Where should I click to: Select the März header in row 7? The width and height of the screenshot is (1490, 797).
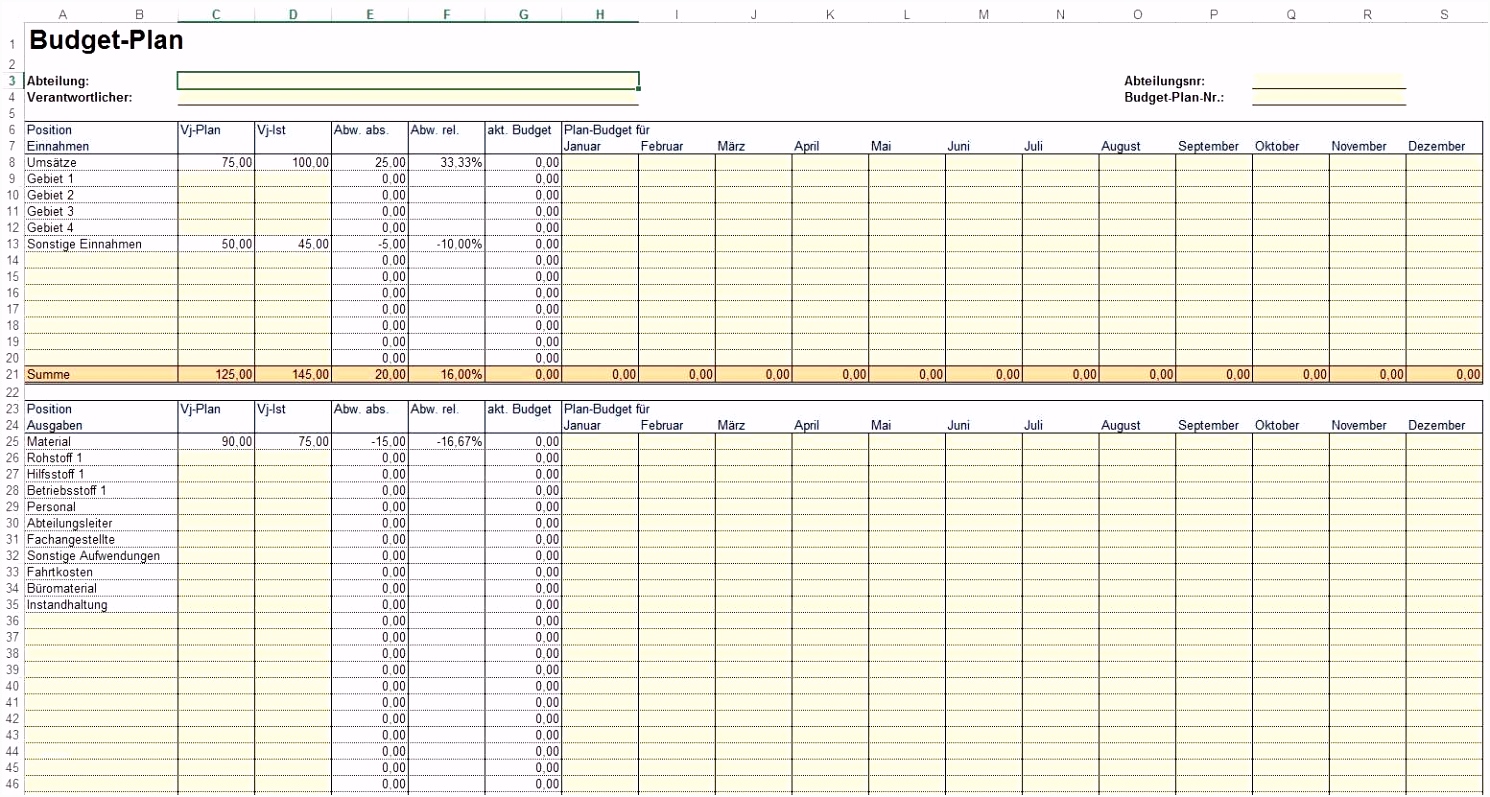pos(754,146)
